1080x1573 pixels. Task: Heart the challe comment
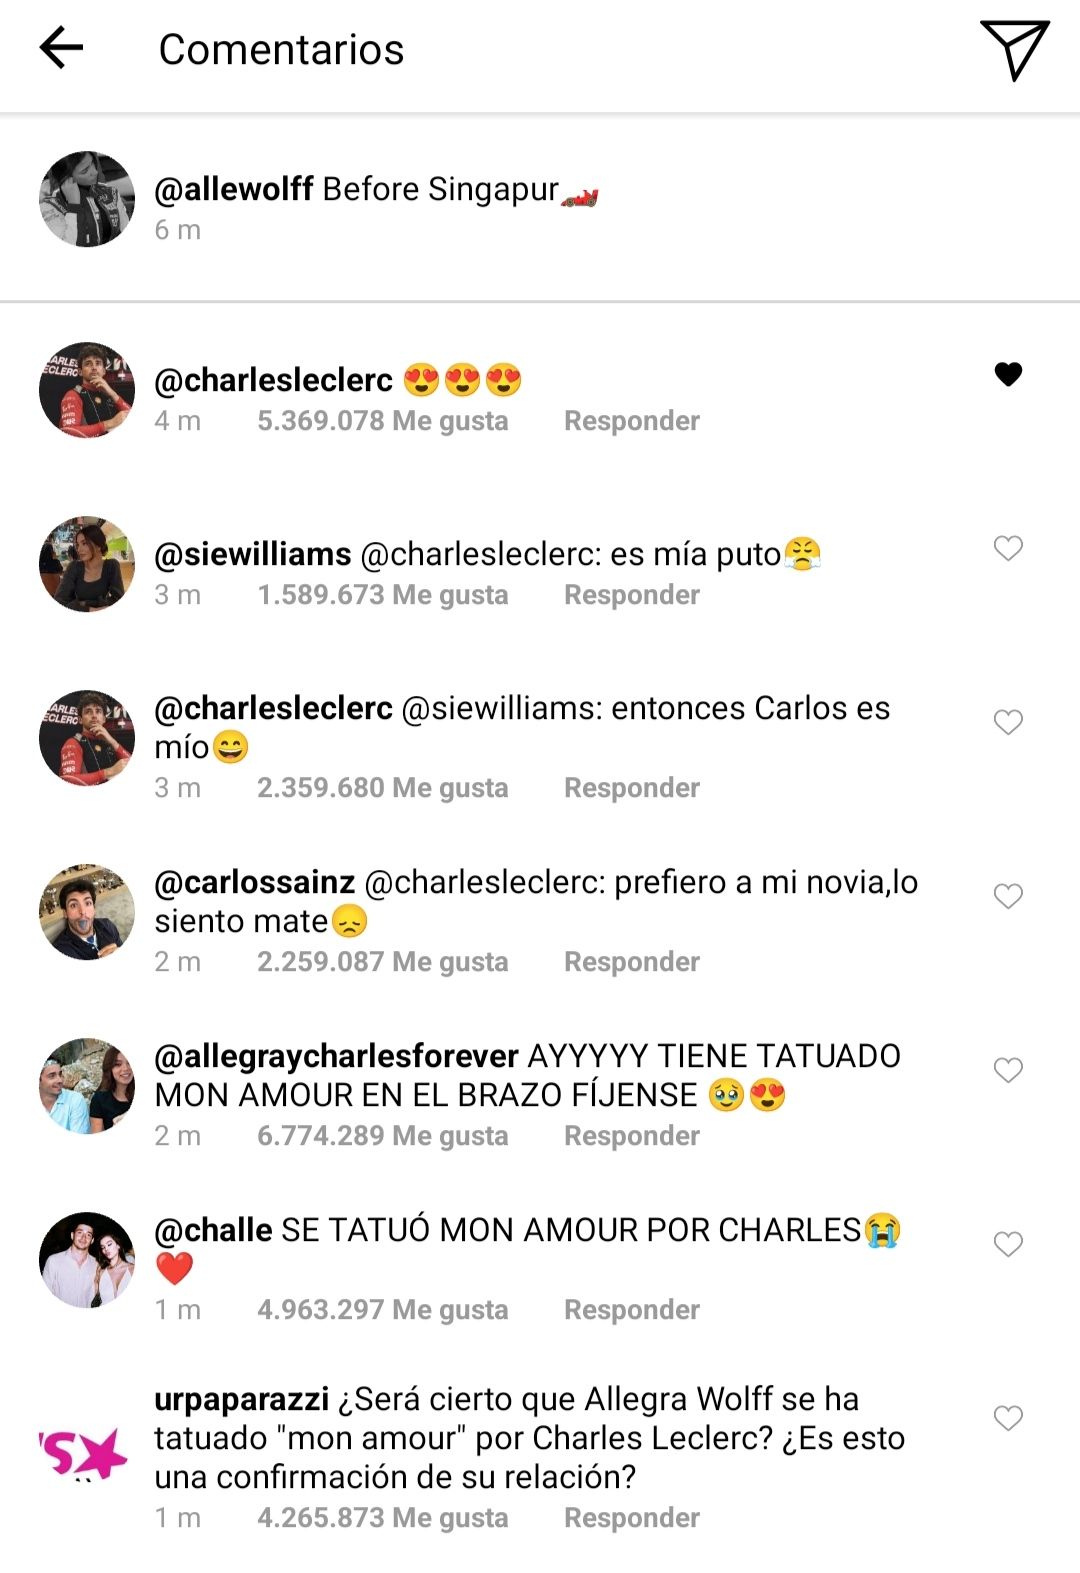[1008, 1244]
